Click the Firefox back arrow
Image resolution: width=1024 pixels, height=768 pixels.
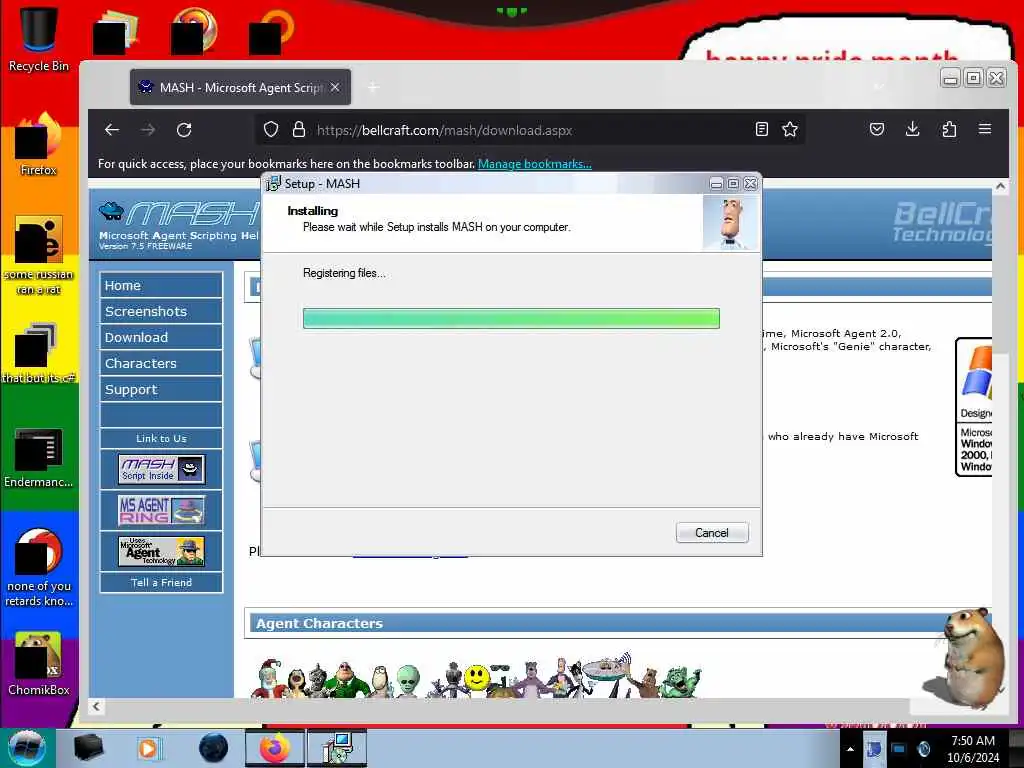pyautogui.click(x=112, y=130)
